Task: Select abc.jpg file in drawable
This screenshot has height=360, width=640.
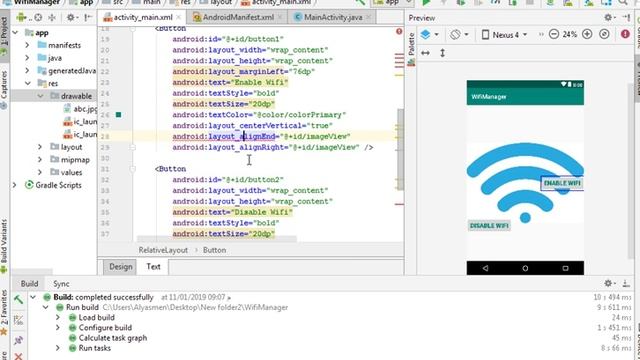Action: pyautogui.click(x=80, y=109)
